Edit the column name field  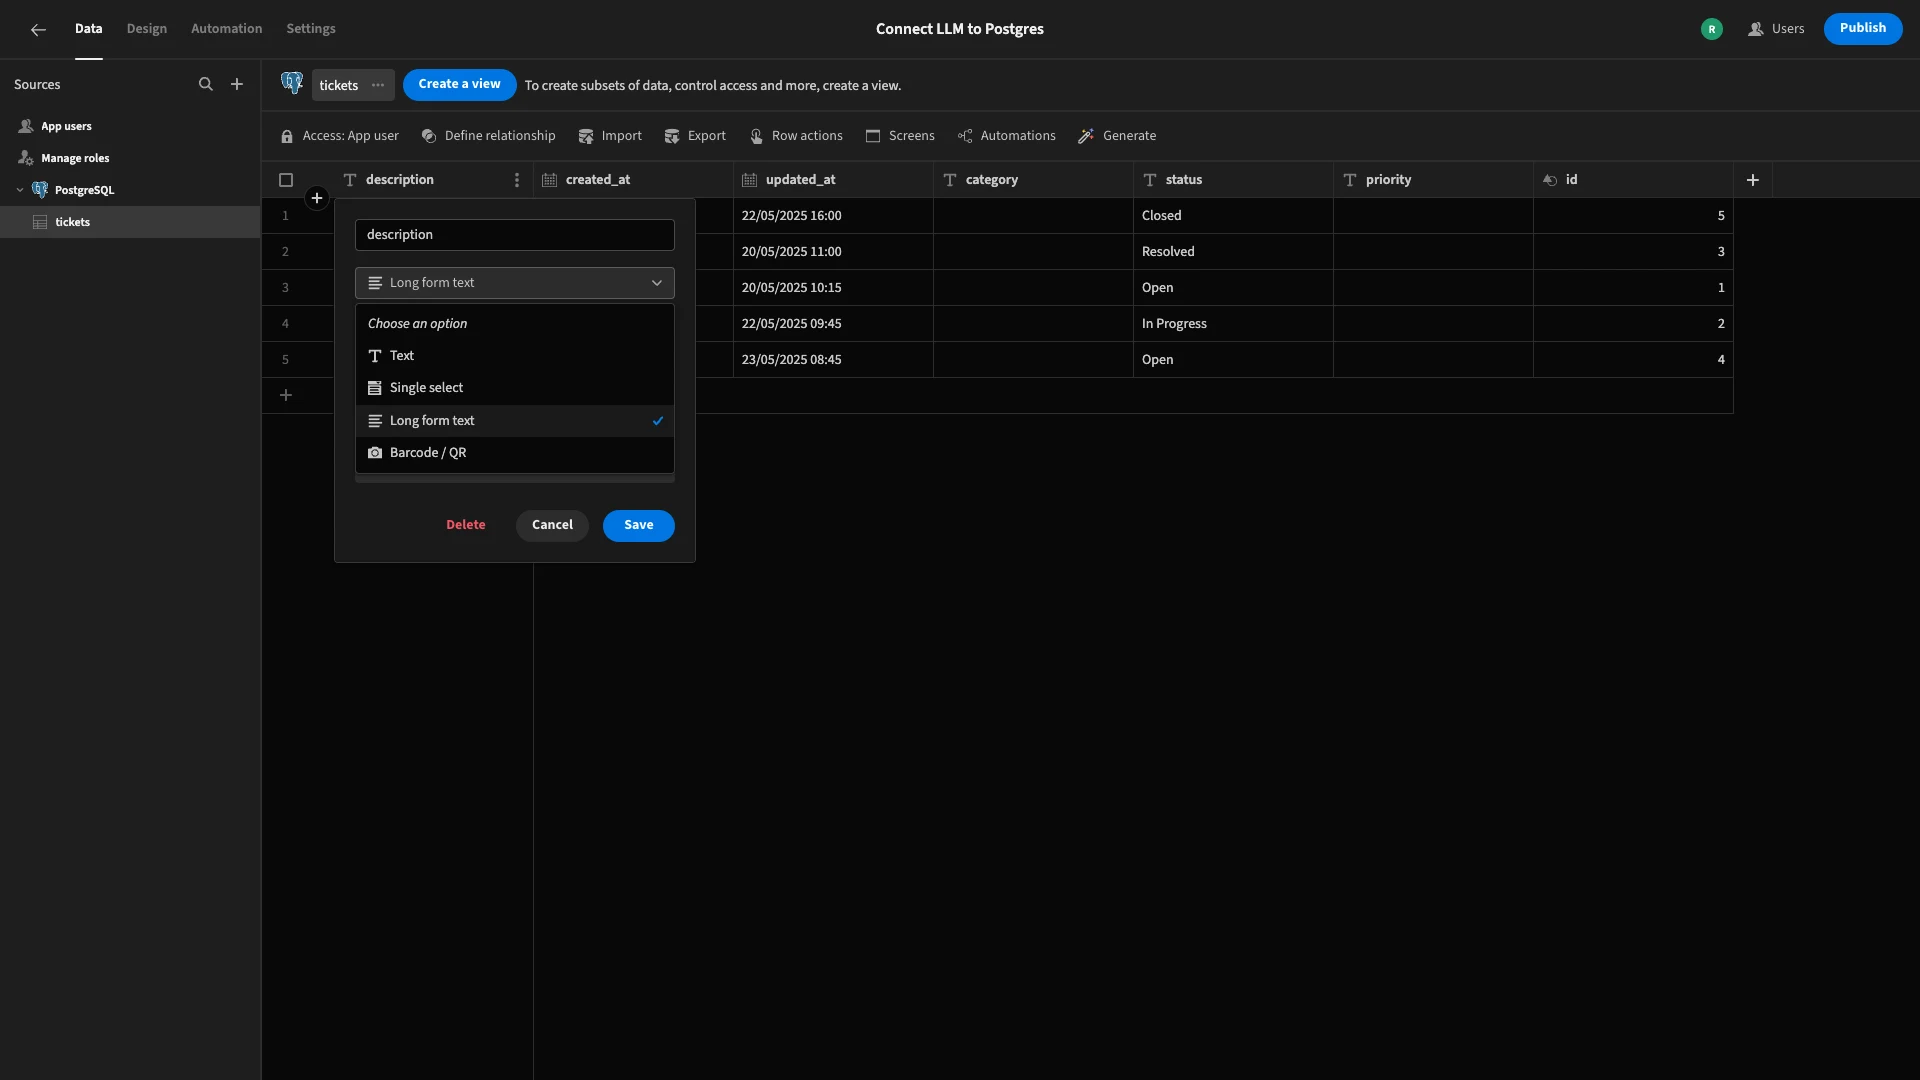(x=515, y=235)
